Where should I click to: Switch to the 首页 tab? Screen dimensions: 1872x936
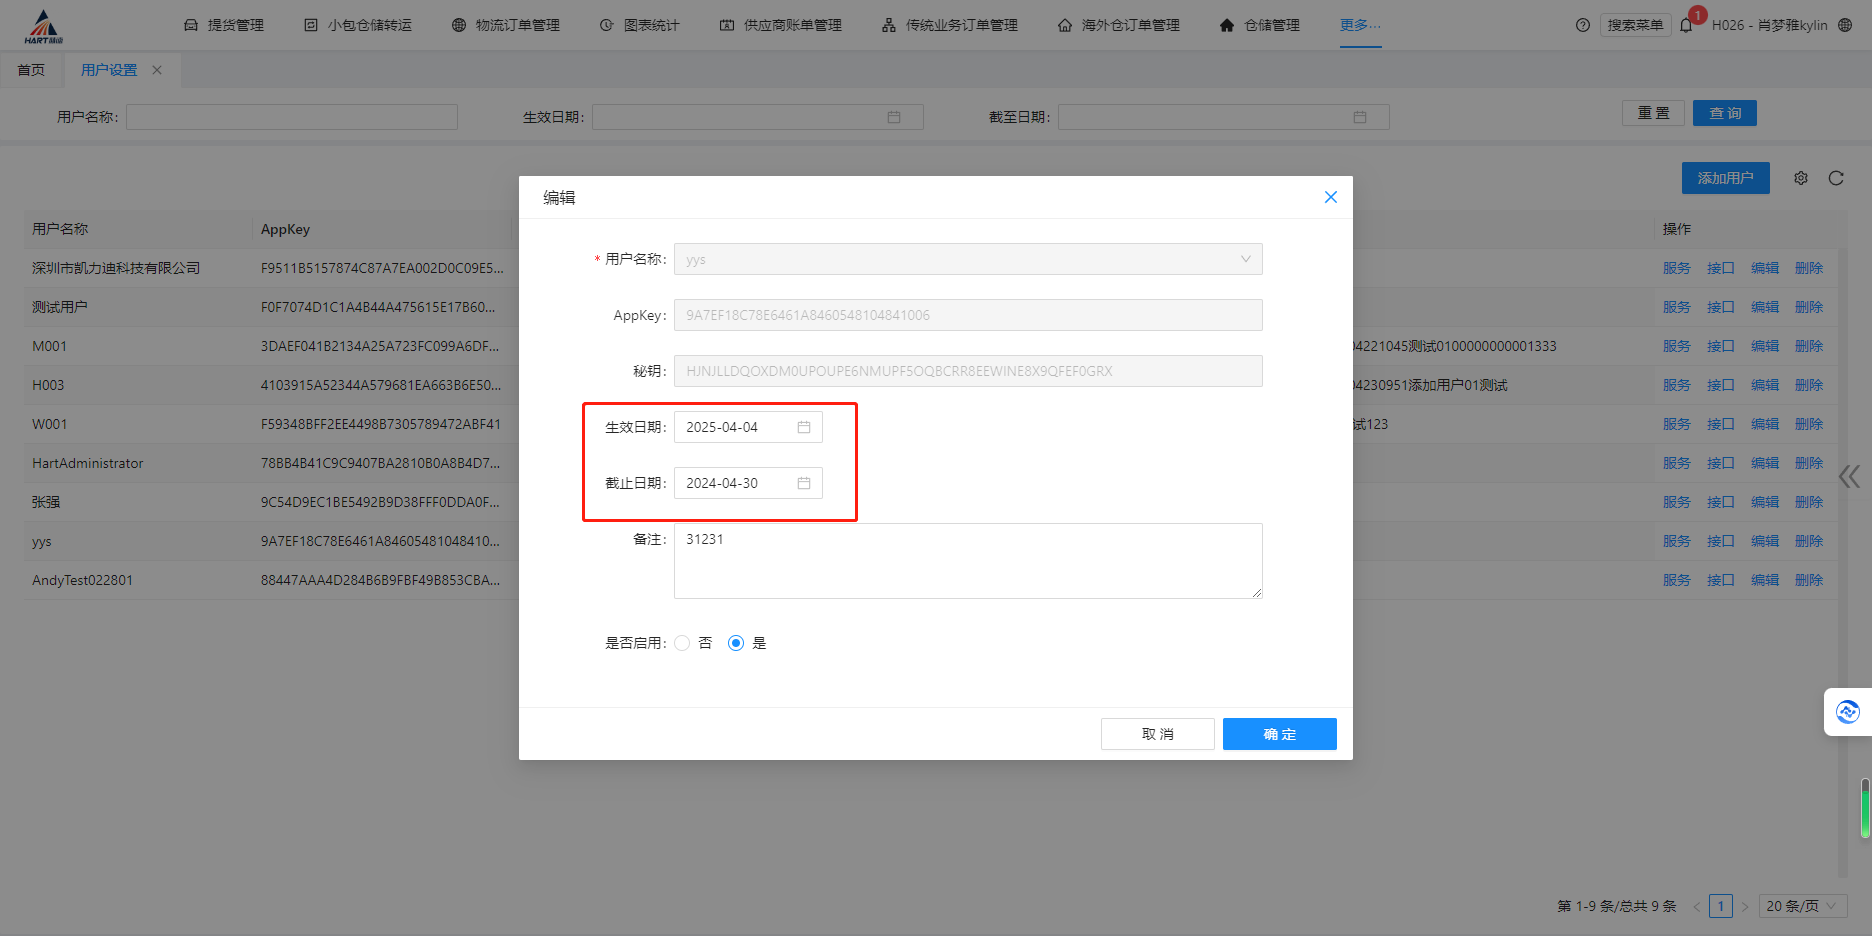click(31, 70)
